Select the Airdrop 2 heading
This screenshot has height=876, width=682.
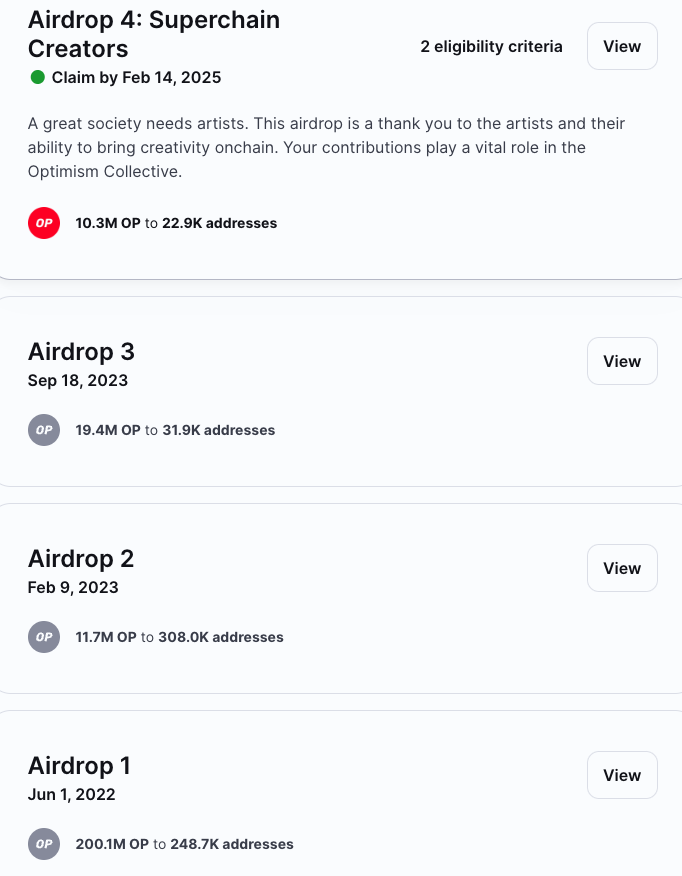coord(81,559)
